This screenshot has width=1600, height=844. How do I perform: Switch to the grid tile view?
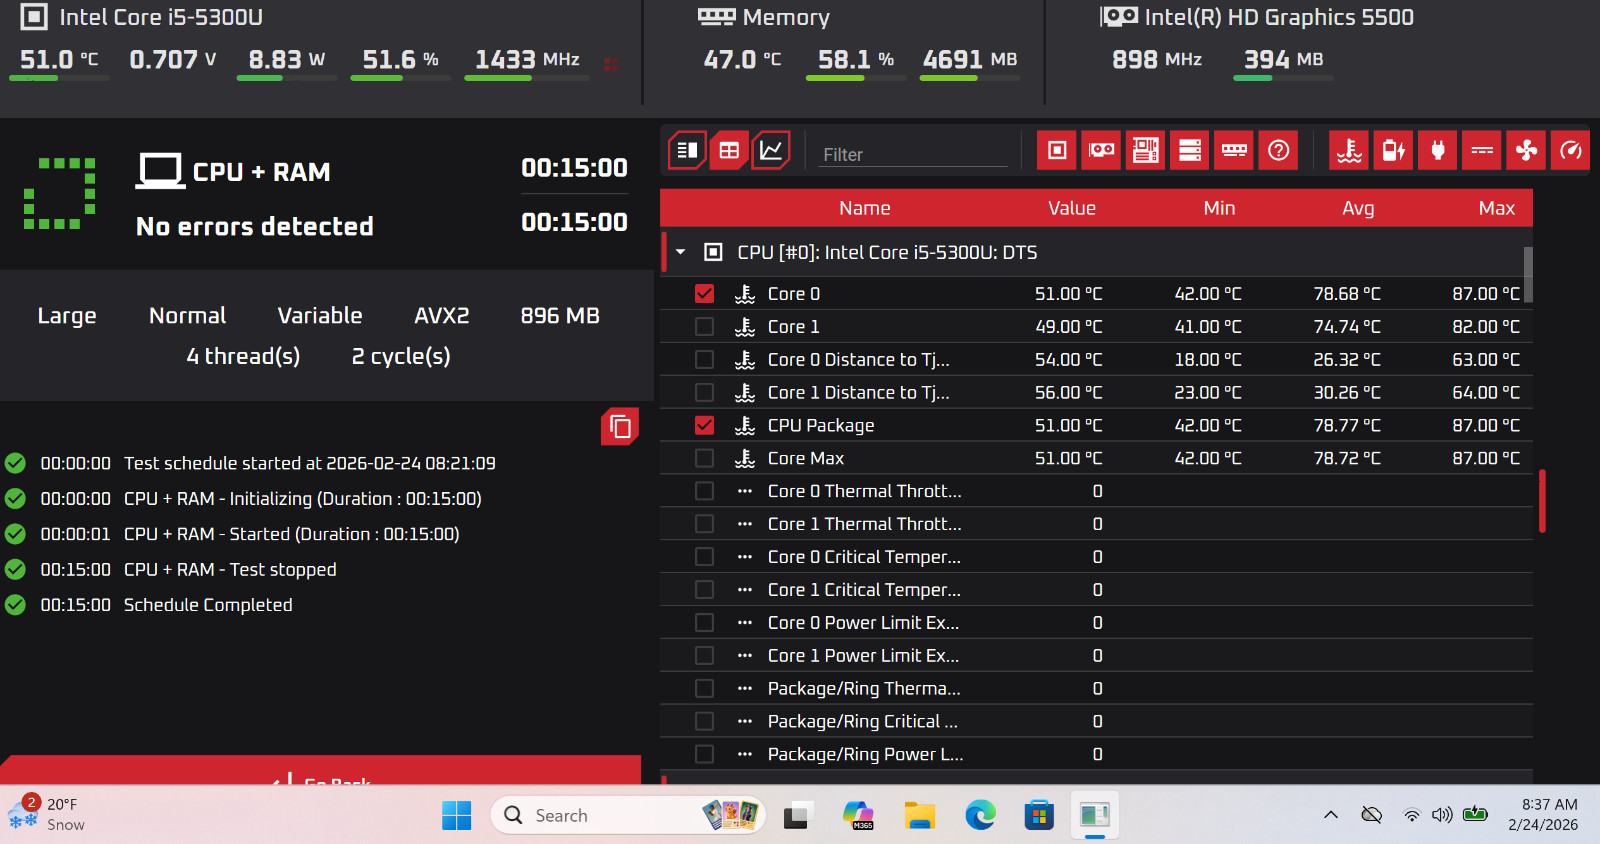[729, 150]
